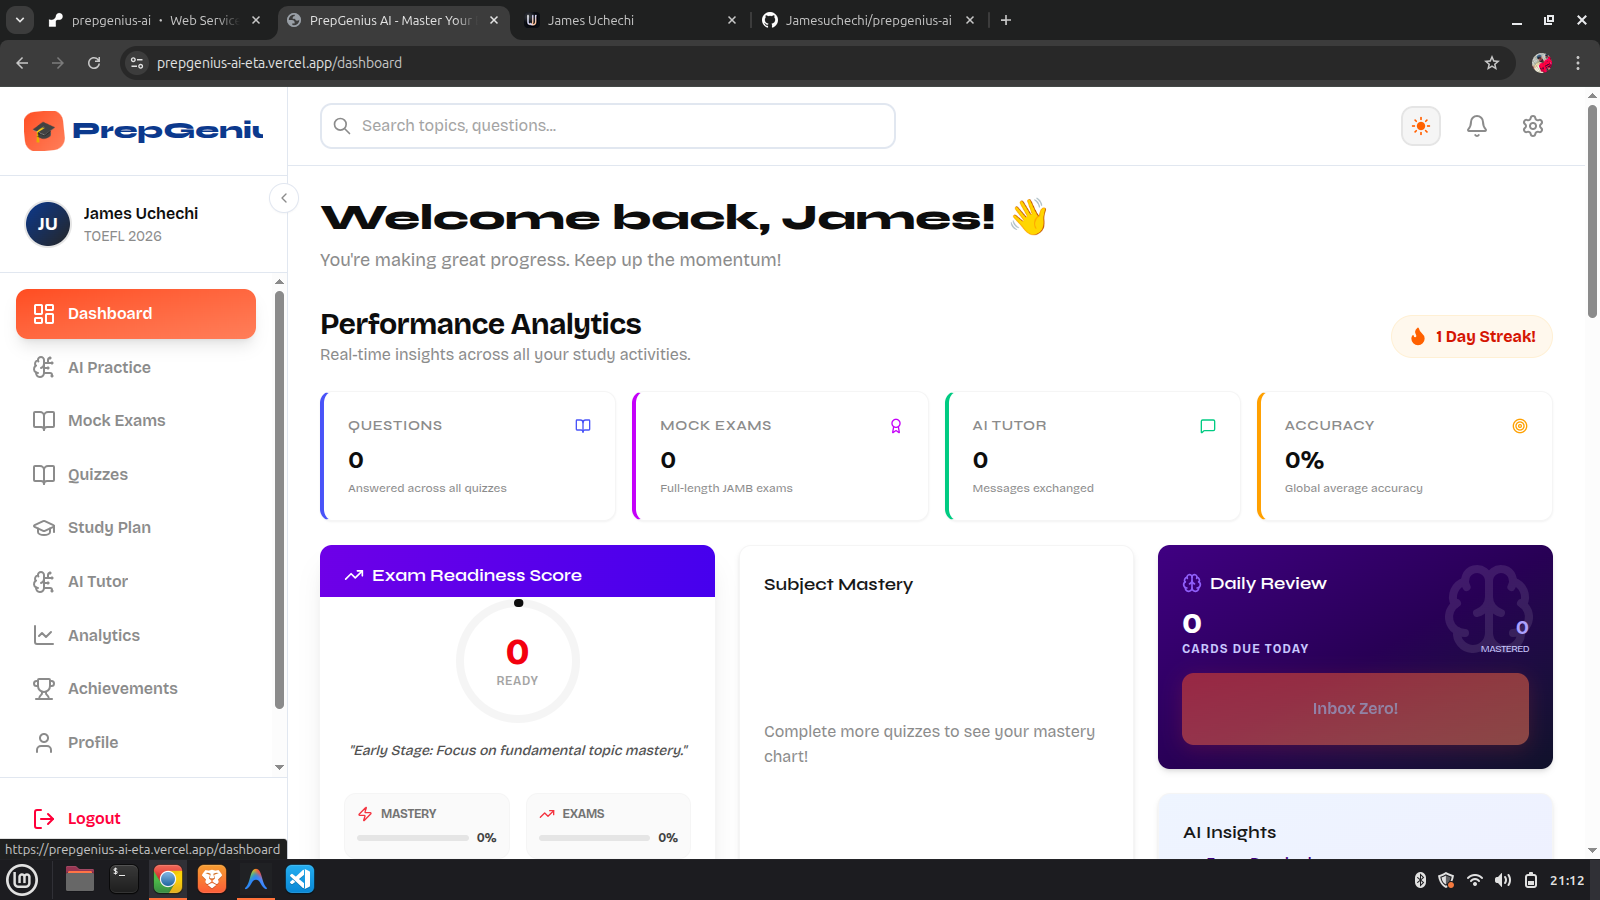Click the Inbox Zero! button
This screenshot has height=900, width=1600.
[x=1355, y=709]
